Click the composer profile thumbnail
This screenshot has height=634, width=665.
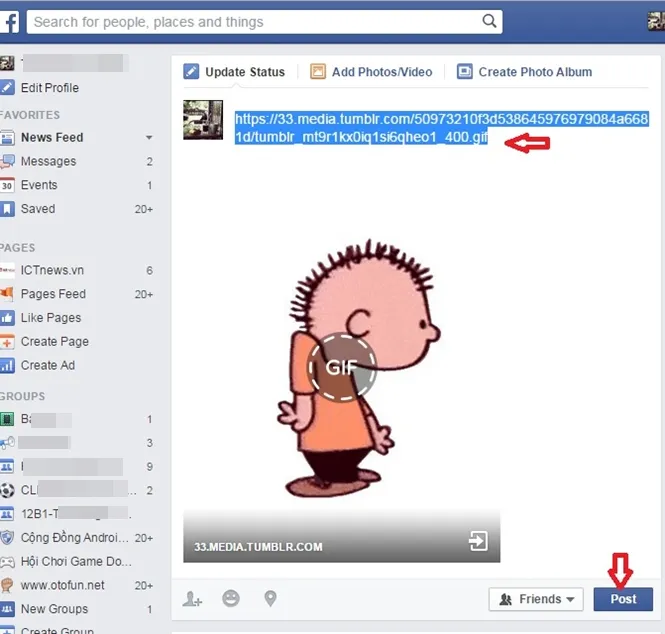coord(203,120)
